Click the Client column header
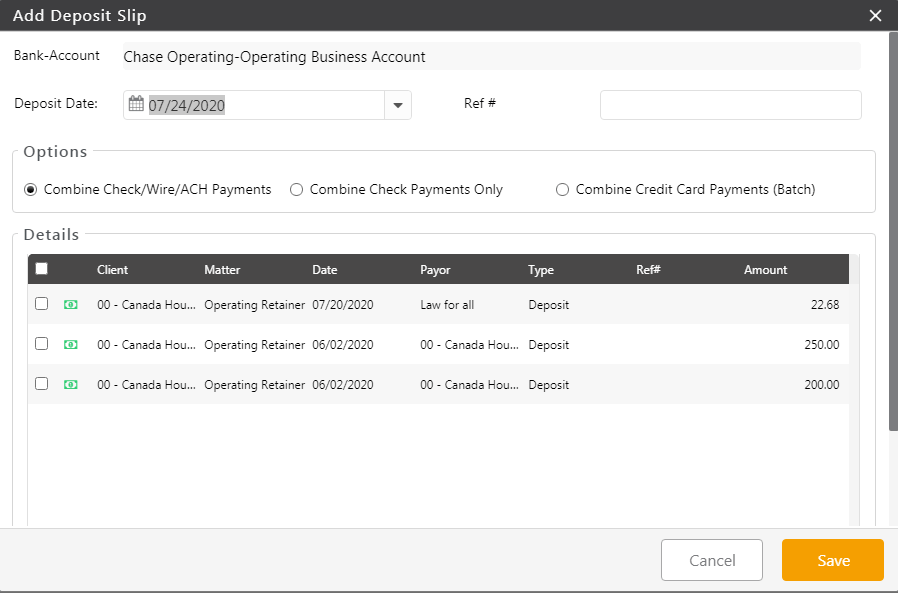The image size is (898, 593). pyautogui.click(x=112, y=270)
